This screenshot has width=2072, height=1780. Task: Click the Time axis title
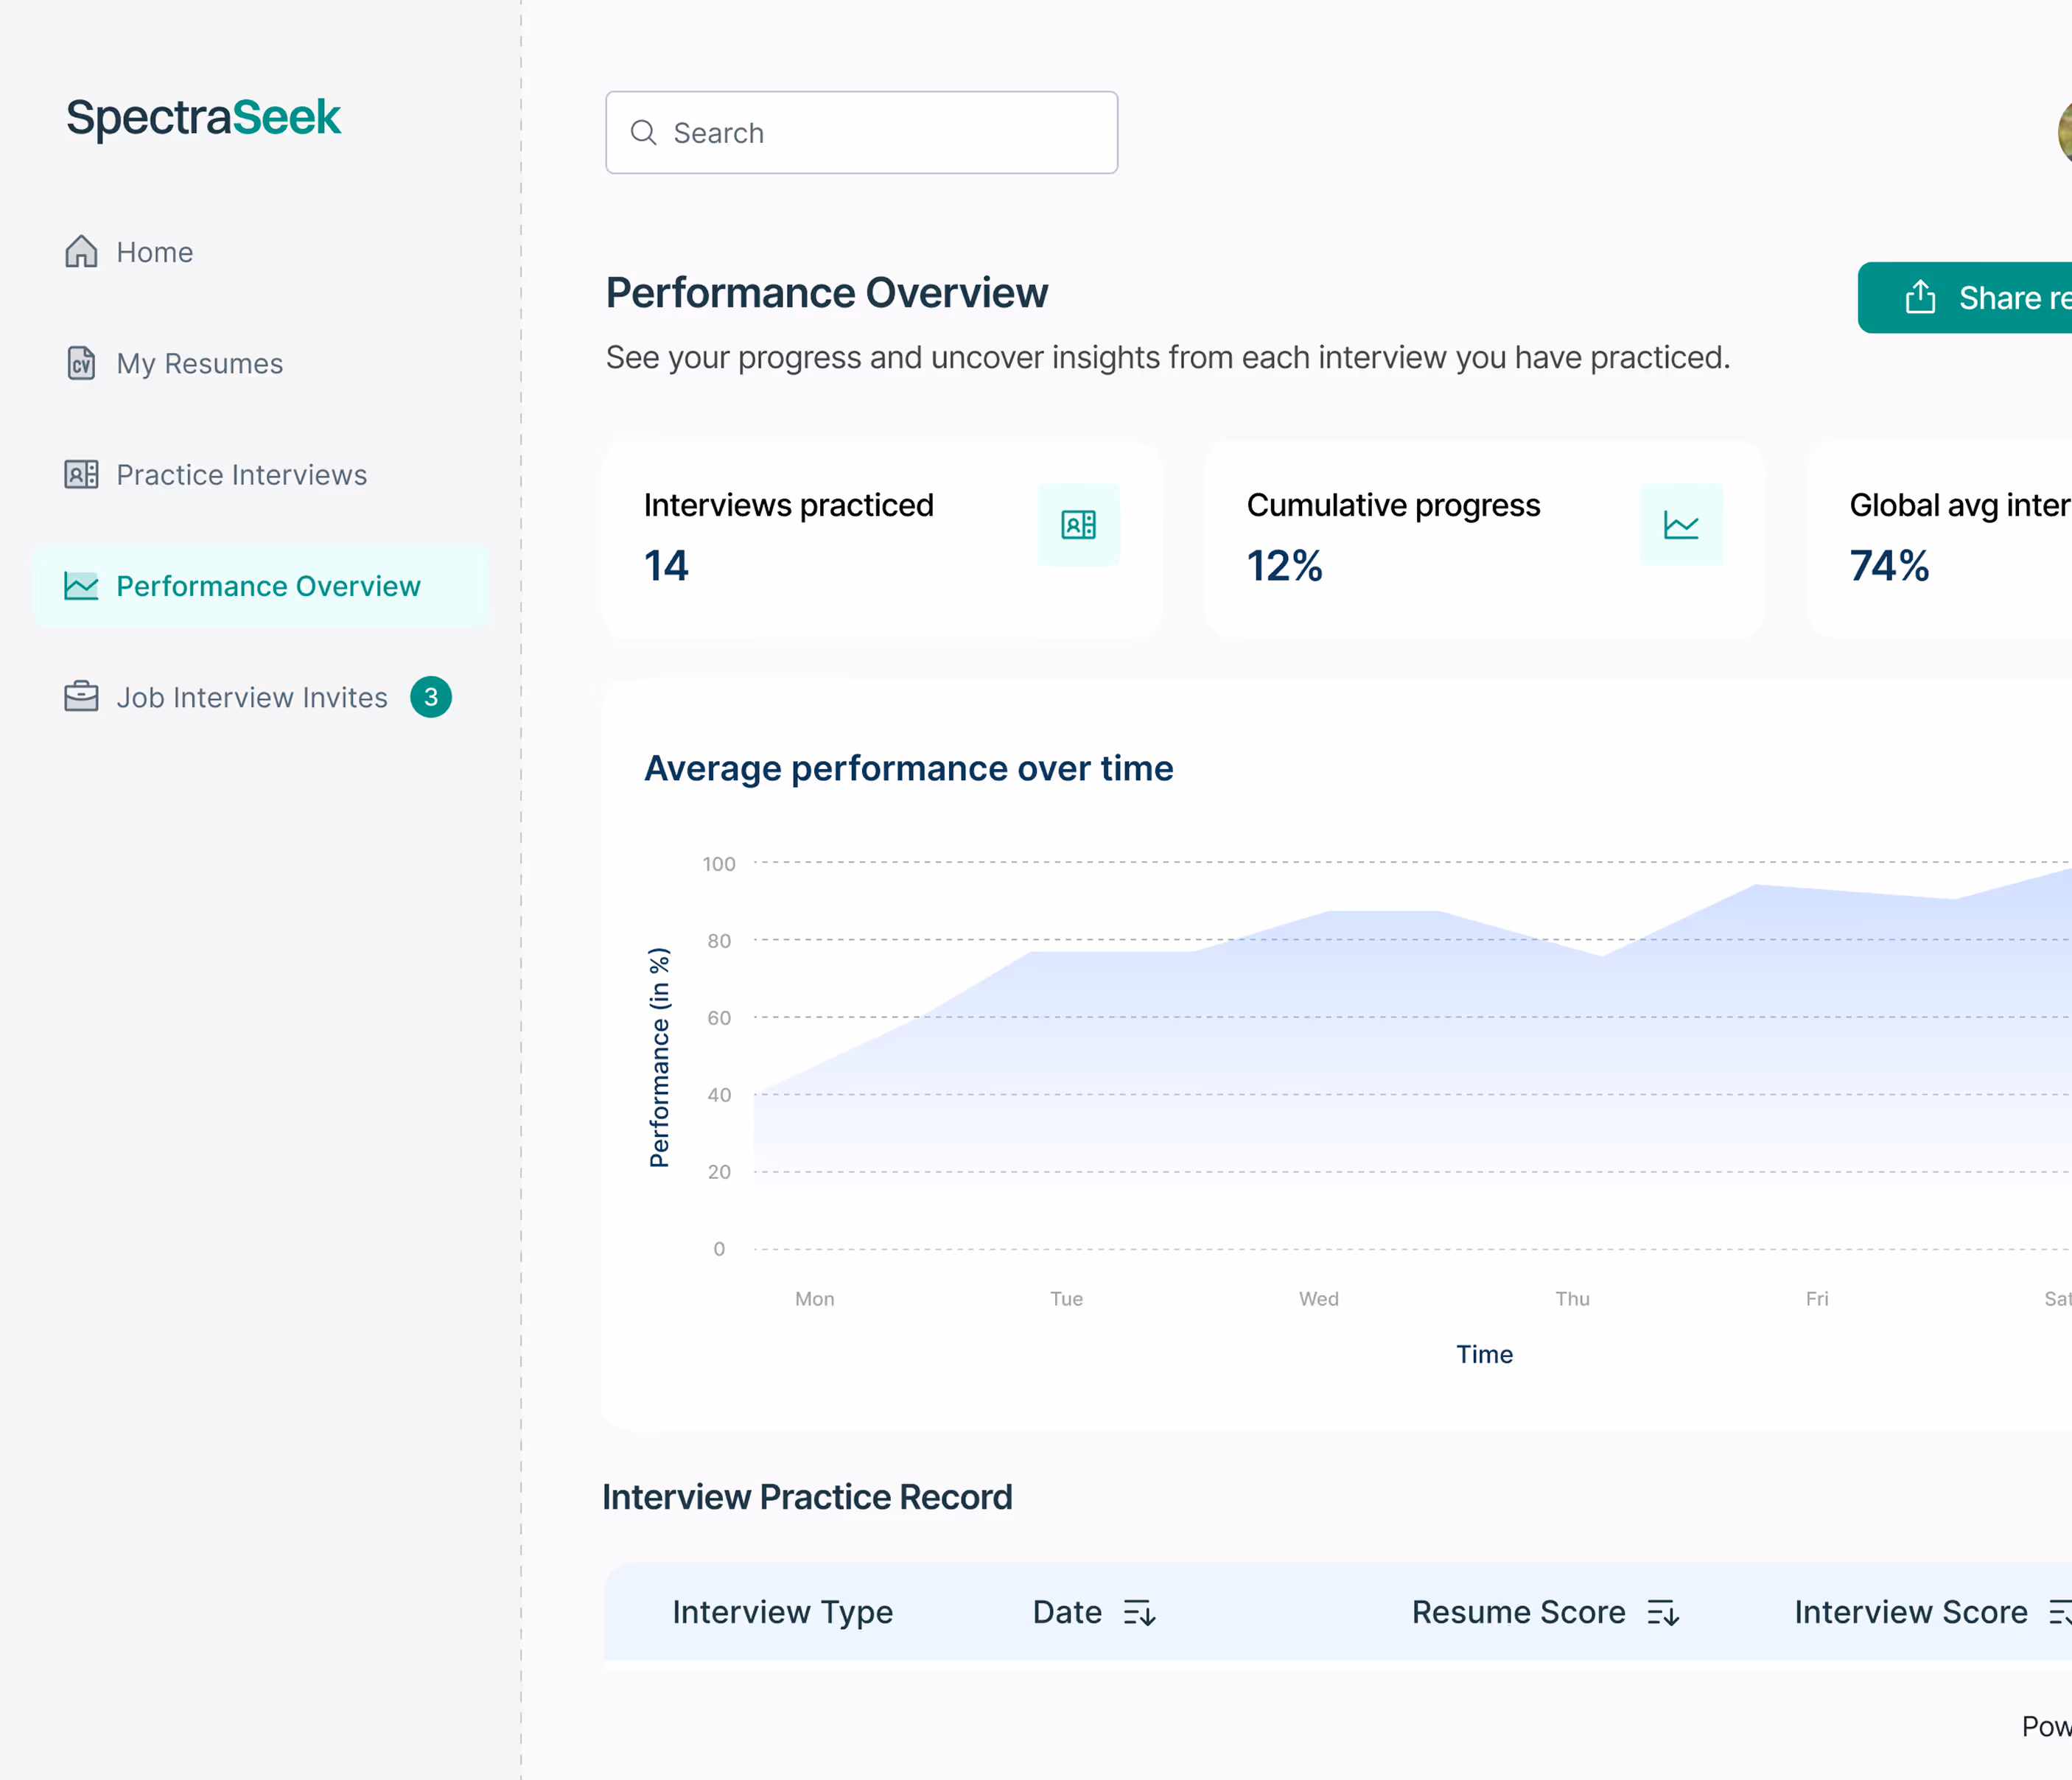[1484, 1354]
